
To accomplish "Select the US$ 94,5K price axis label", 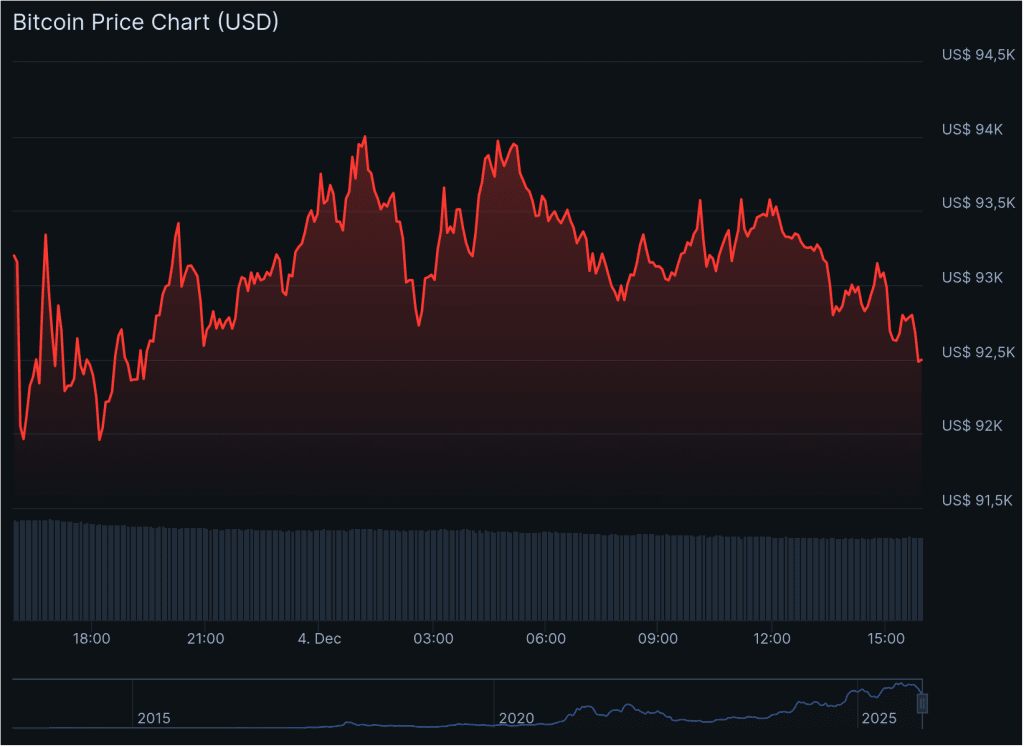I will click(978, 54).
